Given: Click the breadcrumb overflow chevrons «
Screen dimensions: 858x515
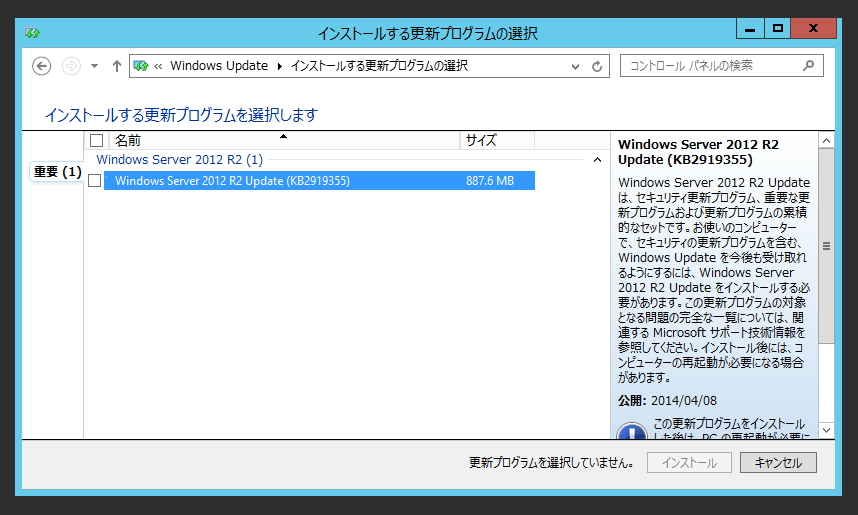Looking at the screenshot, I should pos(158,67).
